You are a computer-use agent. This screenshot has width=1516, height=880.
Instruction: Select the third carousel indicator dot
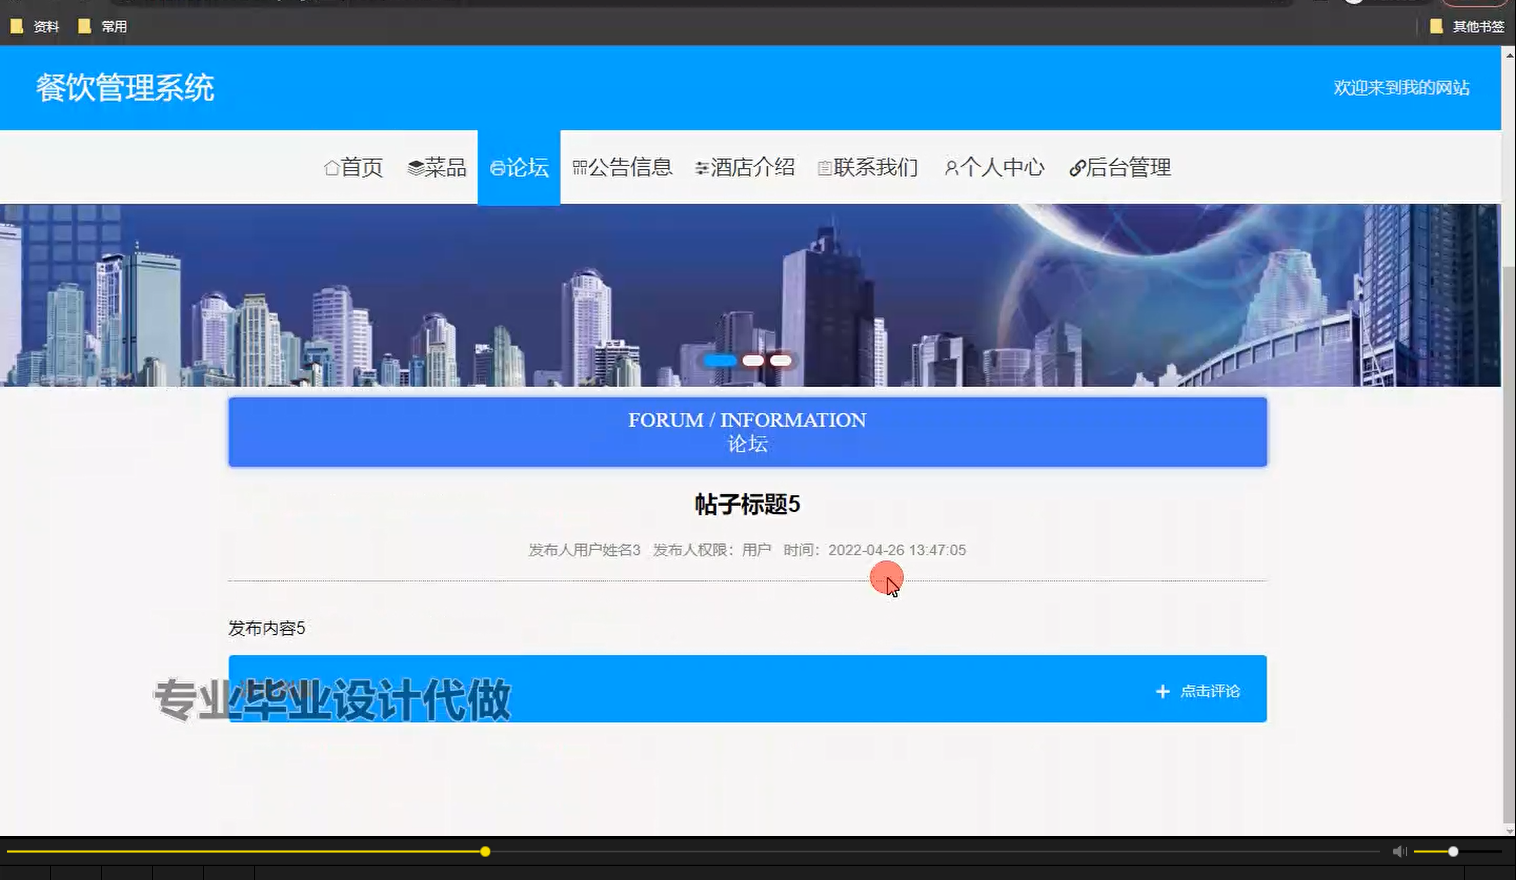[779, 360]
